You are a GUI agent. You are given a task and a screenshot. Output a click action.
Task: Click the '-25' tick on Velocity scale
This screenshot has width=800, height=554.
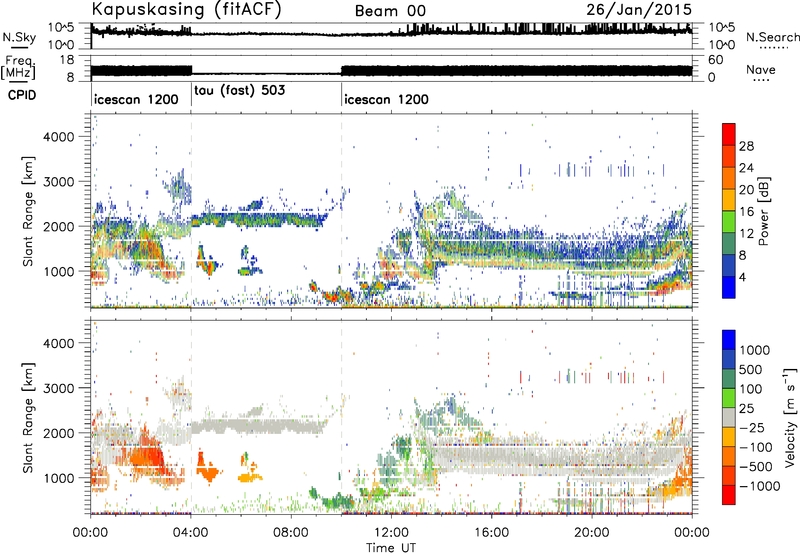coord(754,427)
